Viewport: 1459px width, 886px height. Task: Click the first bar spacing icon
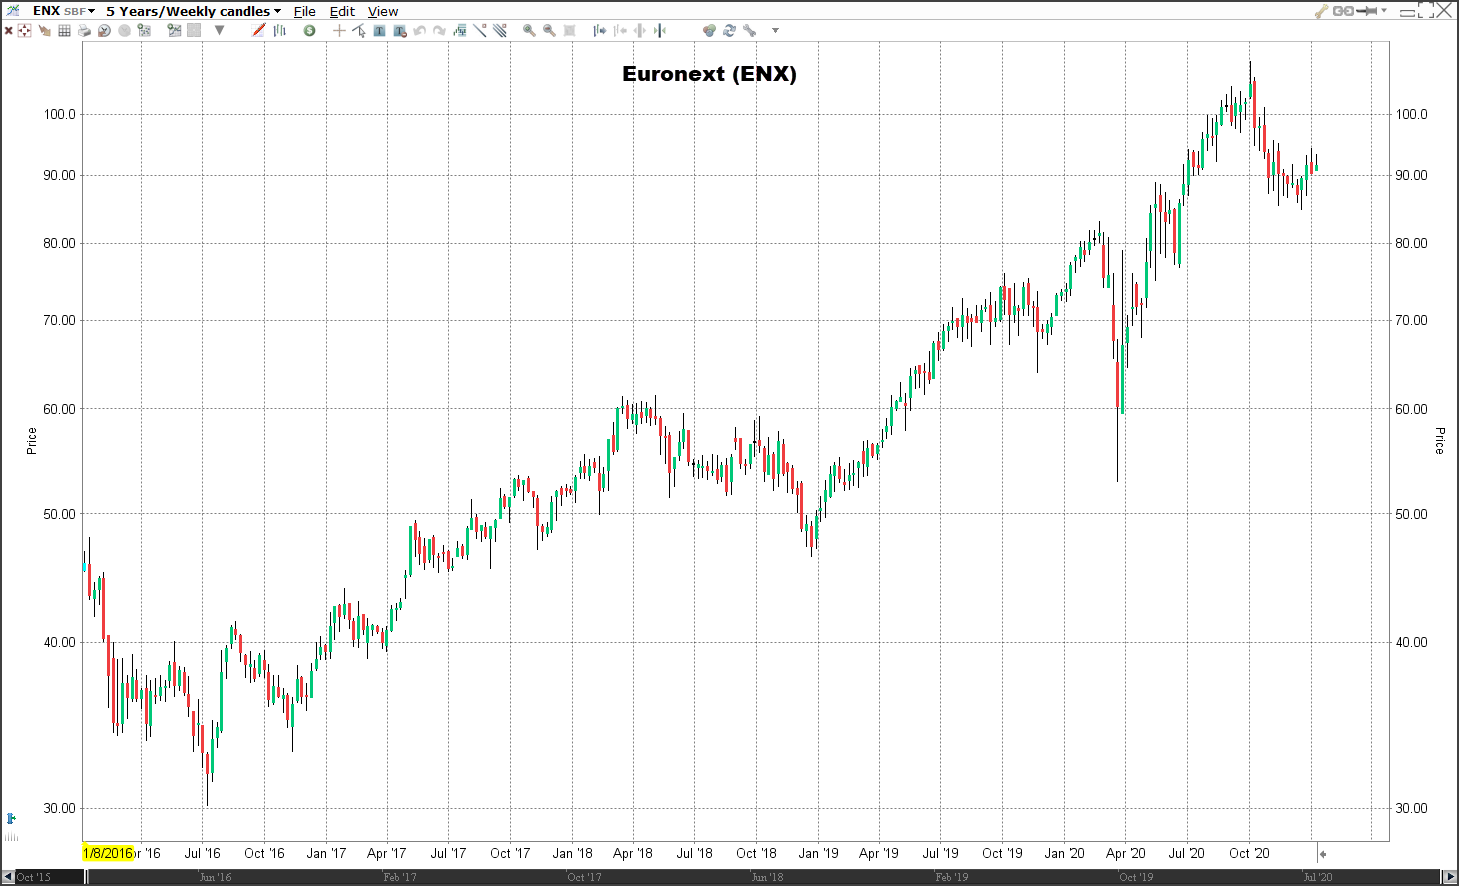pyautogui.click(x=599, y=31)
